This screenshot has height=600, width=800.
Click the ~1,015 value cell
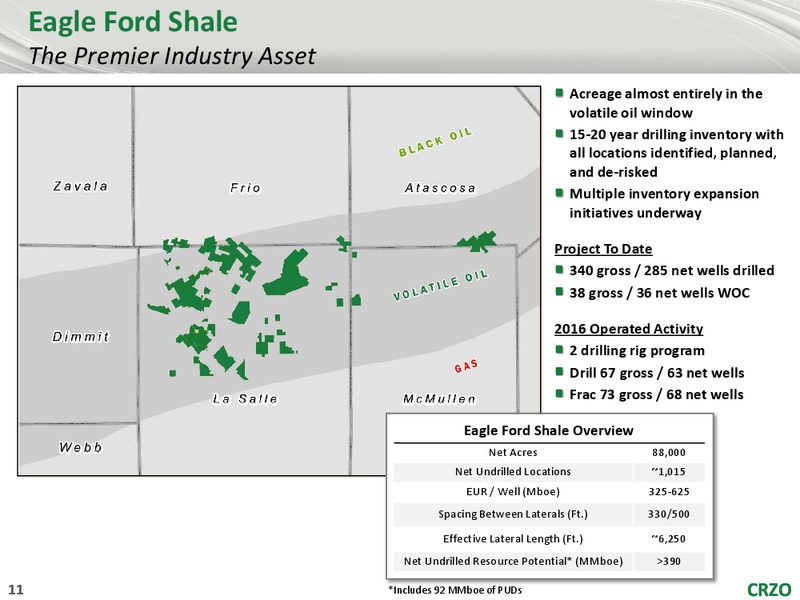tap(668, 472)
